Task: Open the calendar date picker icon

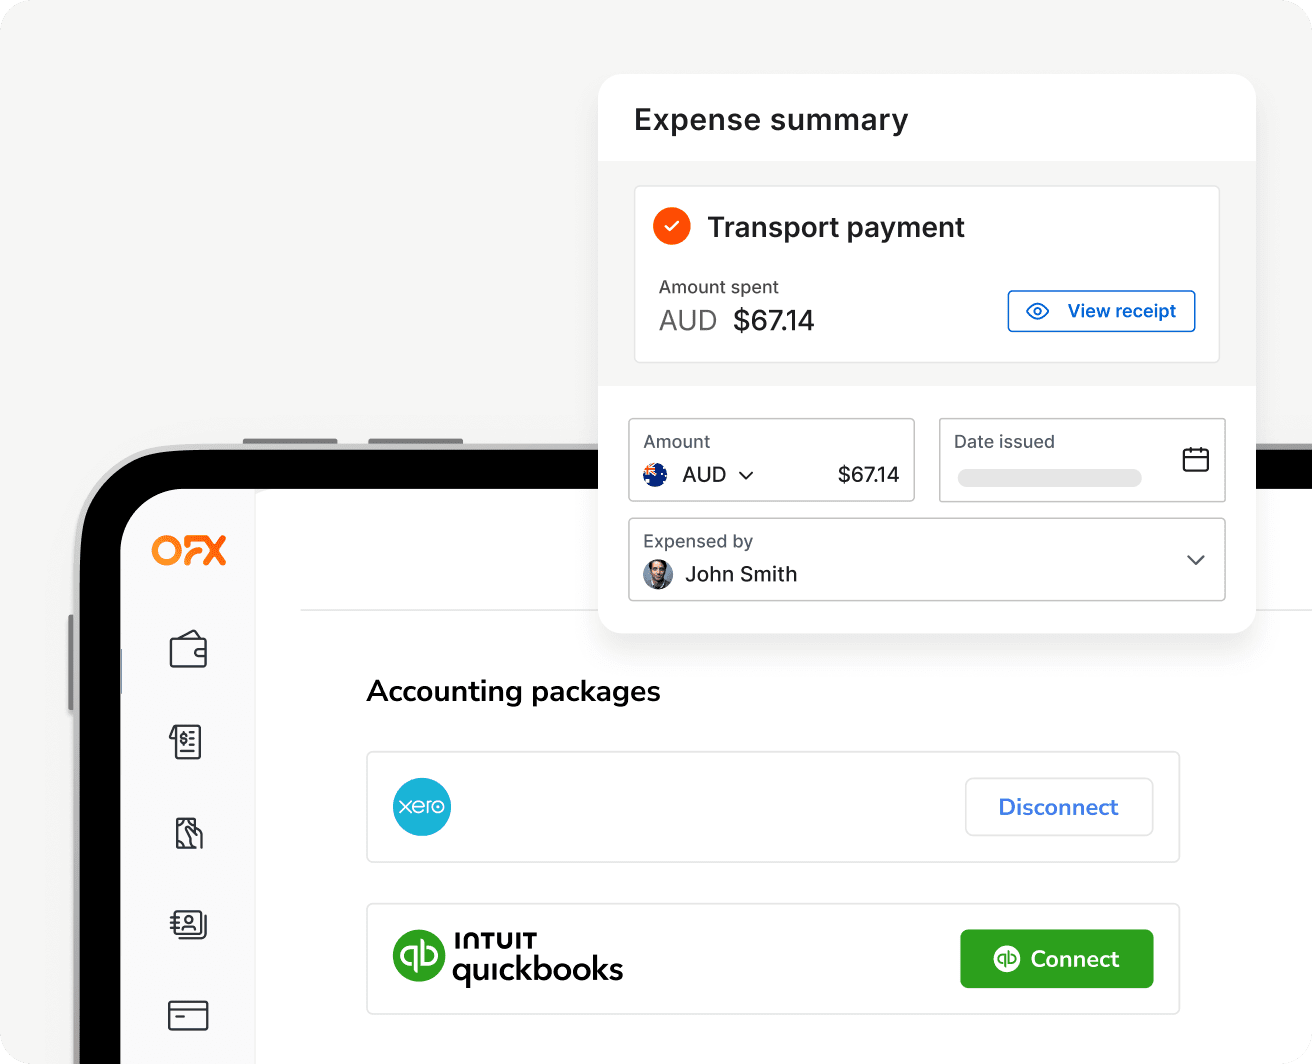Action: [1195, 459]
